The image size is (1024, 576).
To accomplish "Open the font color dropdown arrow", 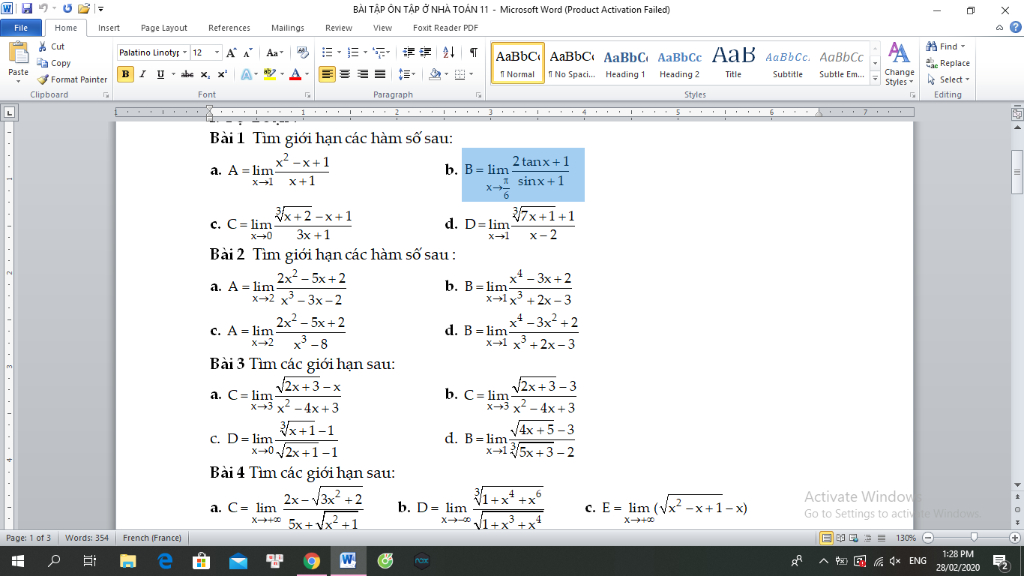I will point(307,74).
